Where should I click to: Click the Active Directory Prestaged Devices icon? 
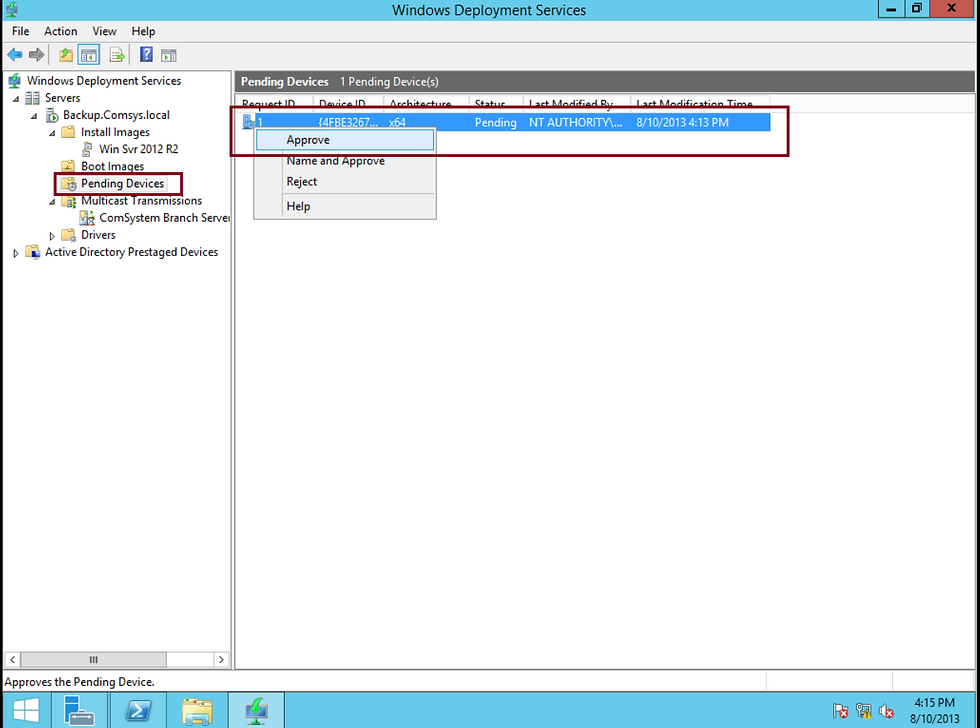[32, 252]
